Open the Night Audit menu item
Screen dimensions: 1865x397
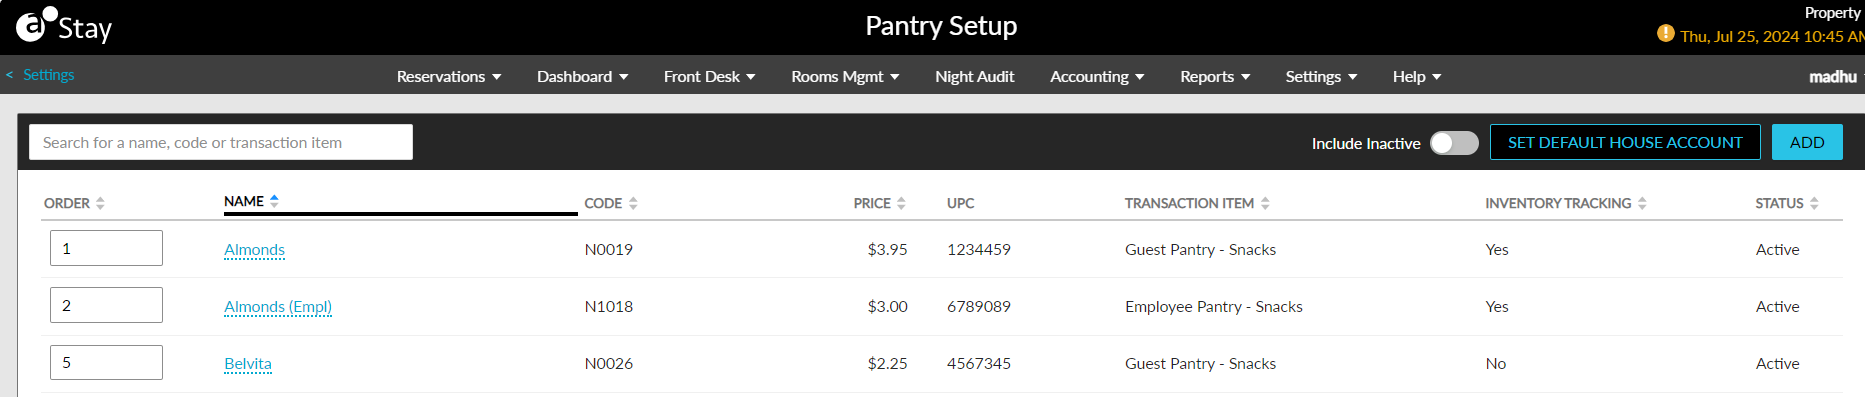point(974,77)
